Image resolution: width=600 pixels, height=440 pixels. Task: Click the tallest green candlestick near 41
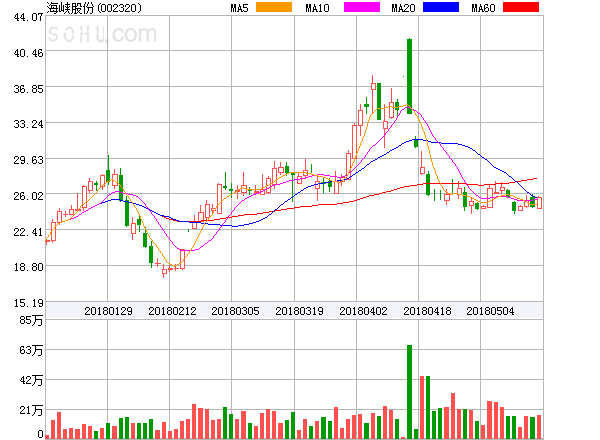tap(409, 76)
